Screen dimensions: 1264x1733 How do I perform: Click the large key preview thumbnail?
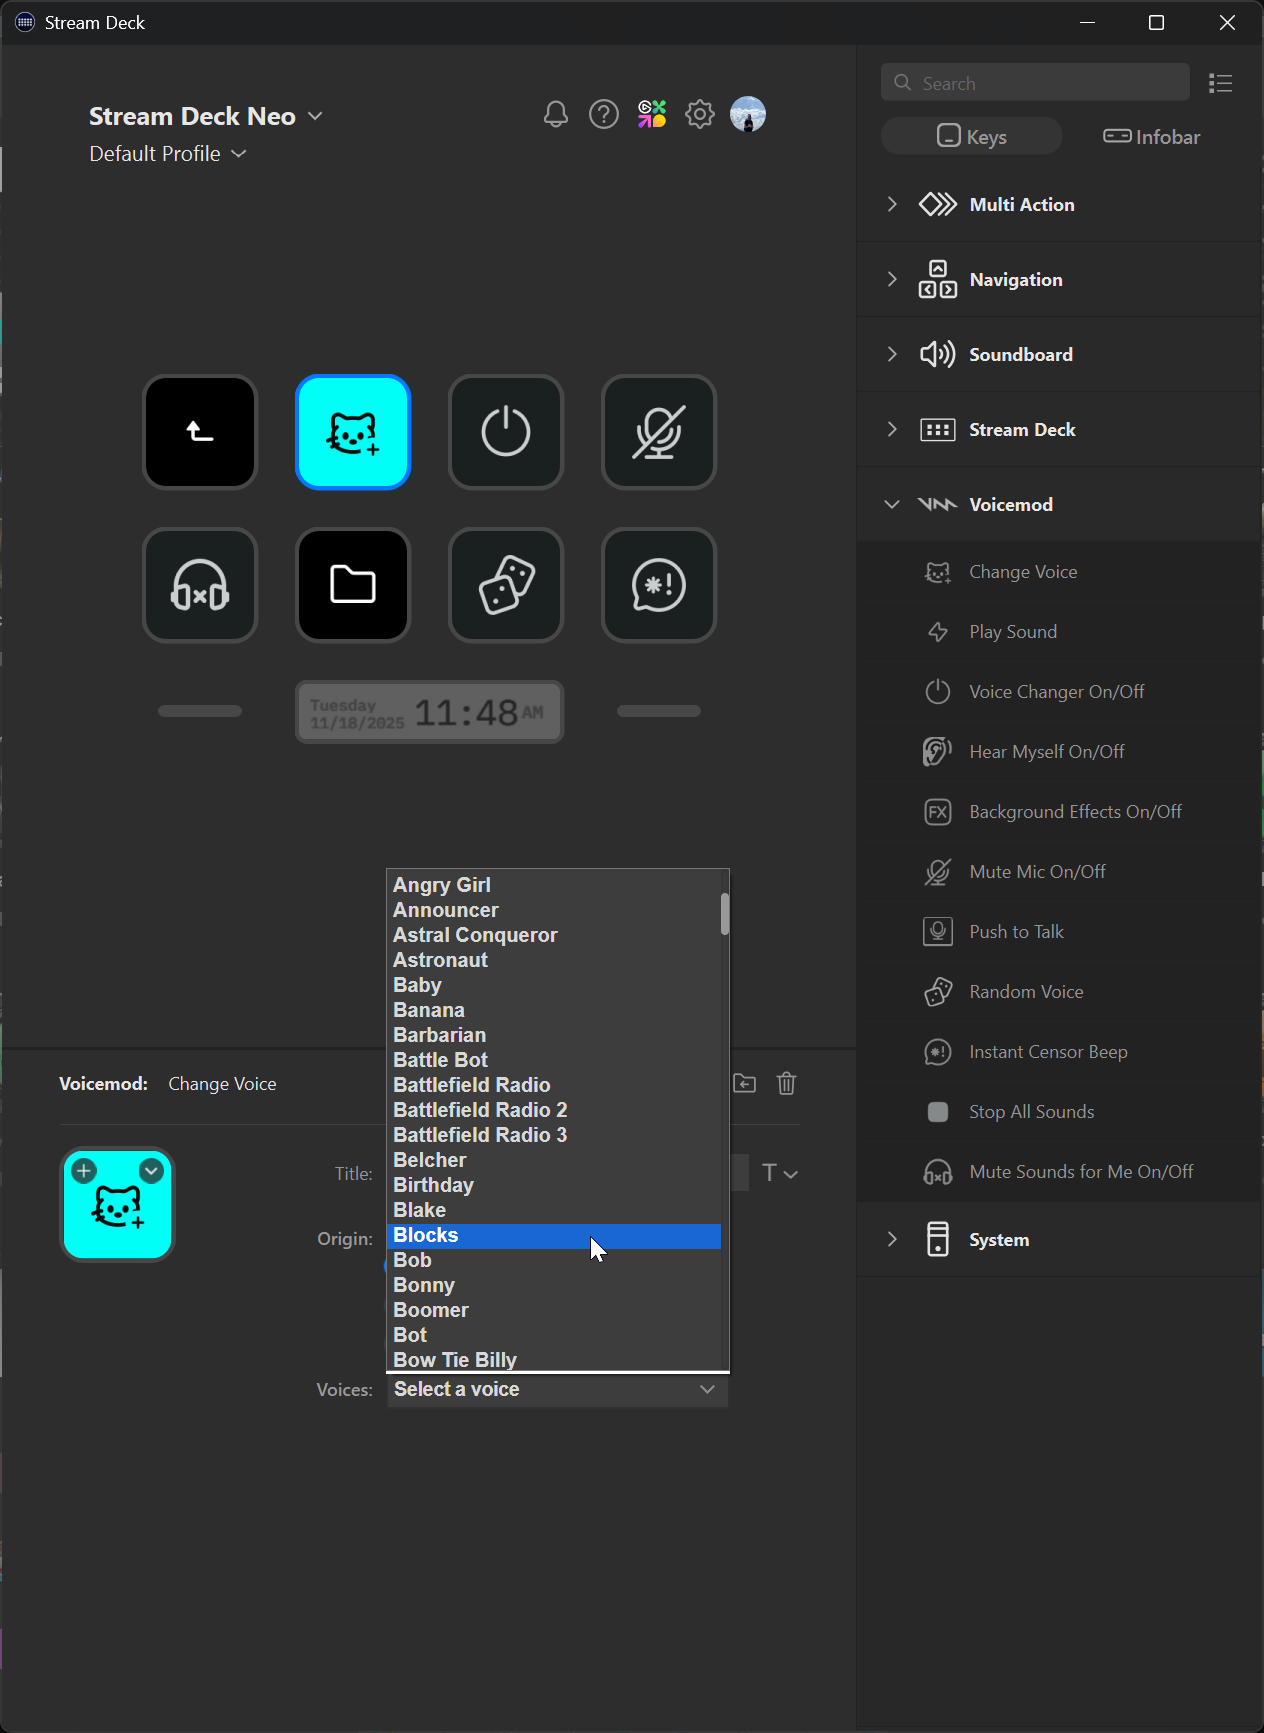118,1205
